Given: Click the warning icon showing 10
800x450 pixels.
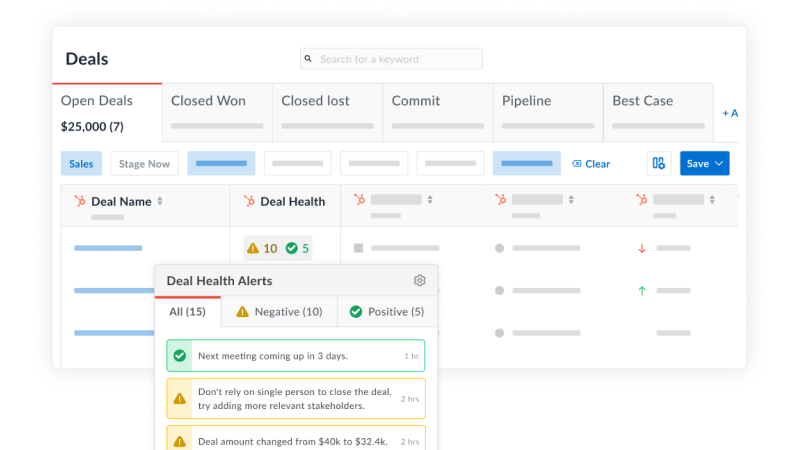Looking at the screenshot, I should pos(253,248).
